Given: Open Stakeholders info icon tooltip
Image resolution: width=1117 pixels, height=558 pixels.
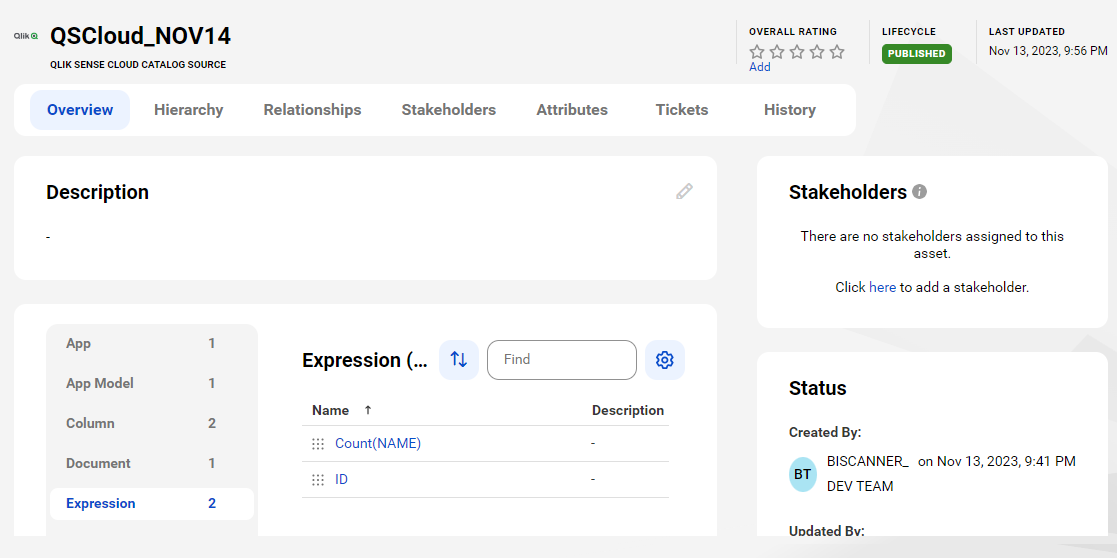Looking at the screenshot, I should pyautogui.click(x=920, y=192).
